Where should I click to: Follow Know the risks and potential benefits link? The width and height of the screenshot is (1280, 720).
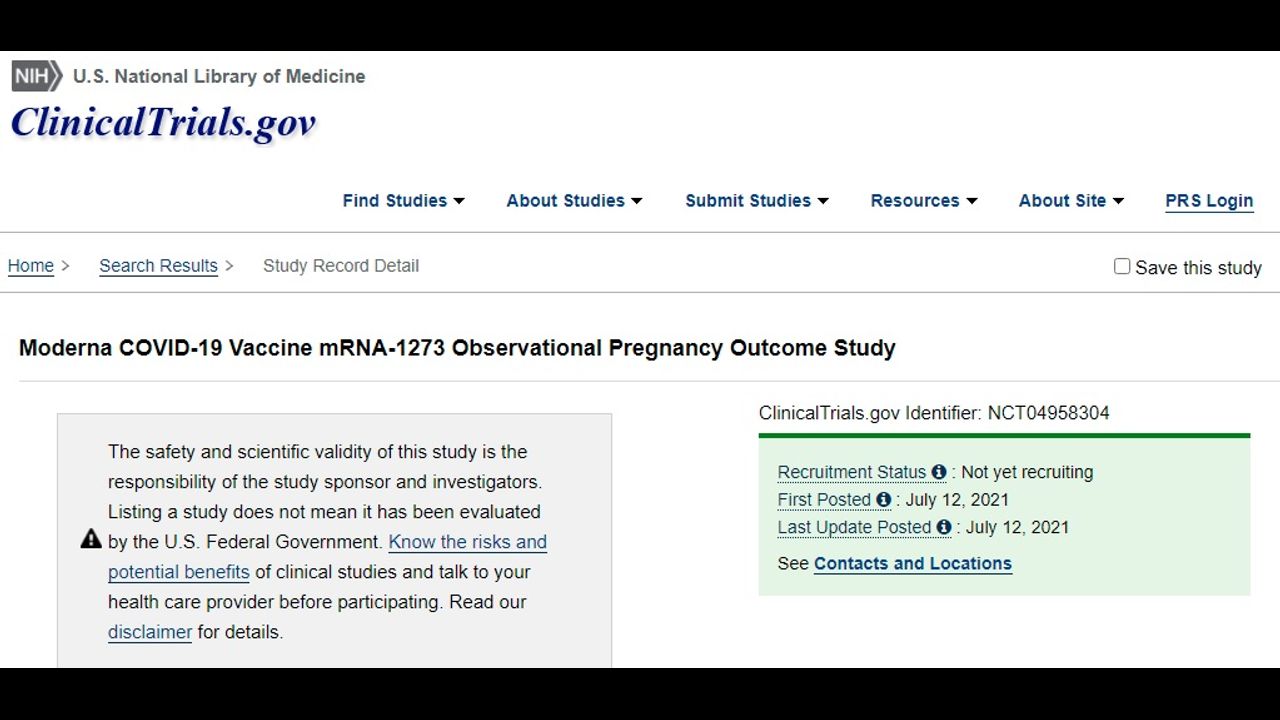tap(467, 542)
